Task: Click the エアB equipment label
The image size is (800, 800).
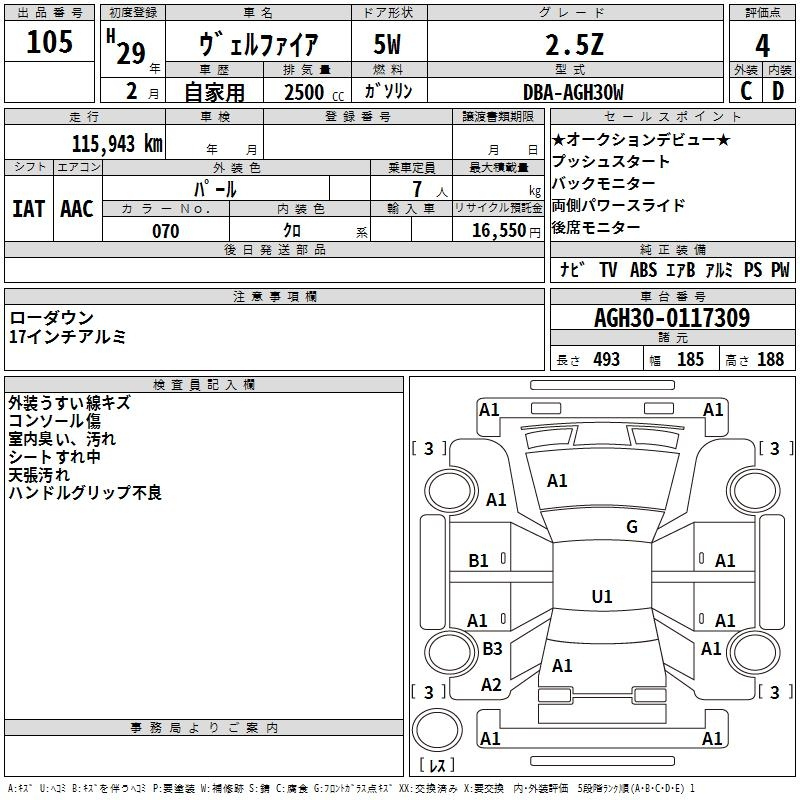Action: (681, 269)
